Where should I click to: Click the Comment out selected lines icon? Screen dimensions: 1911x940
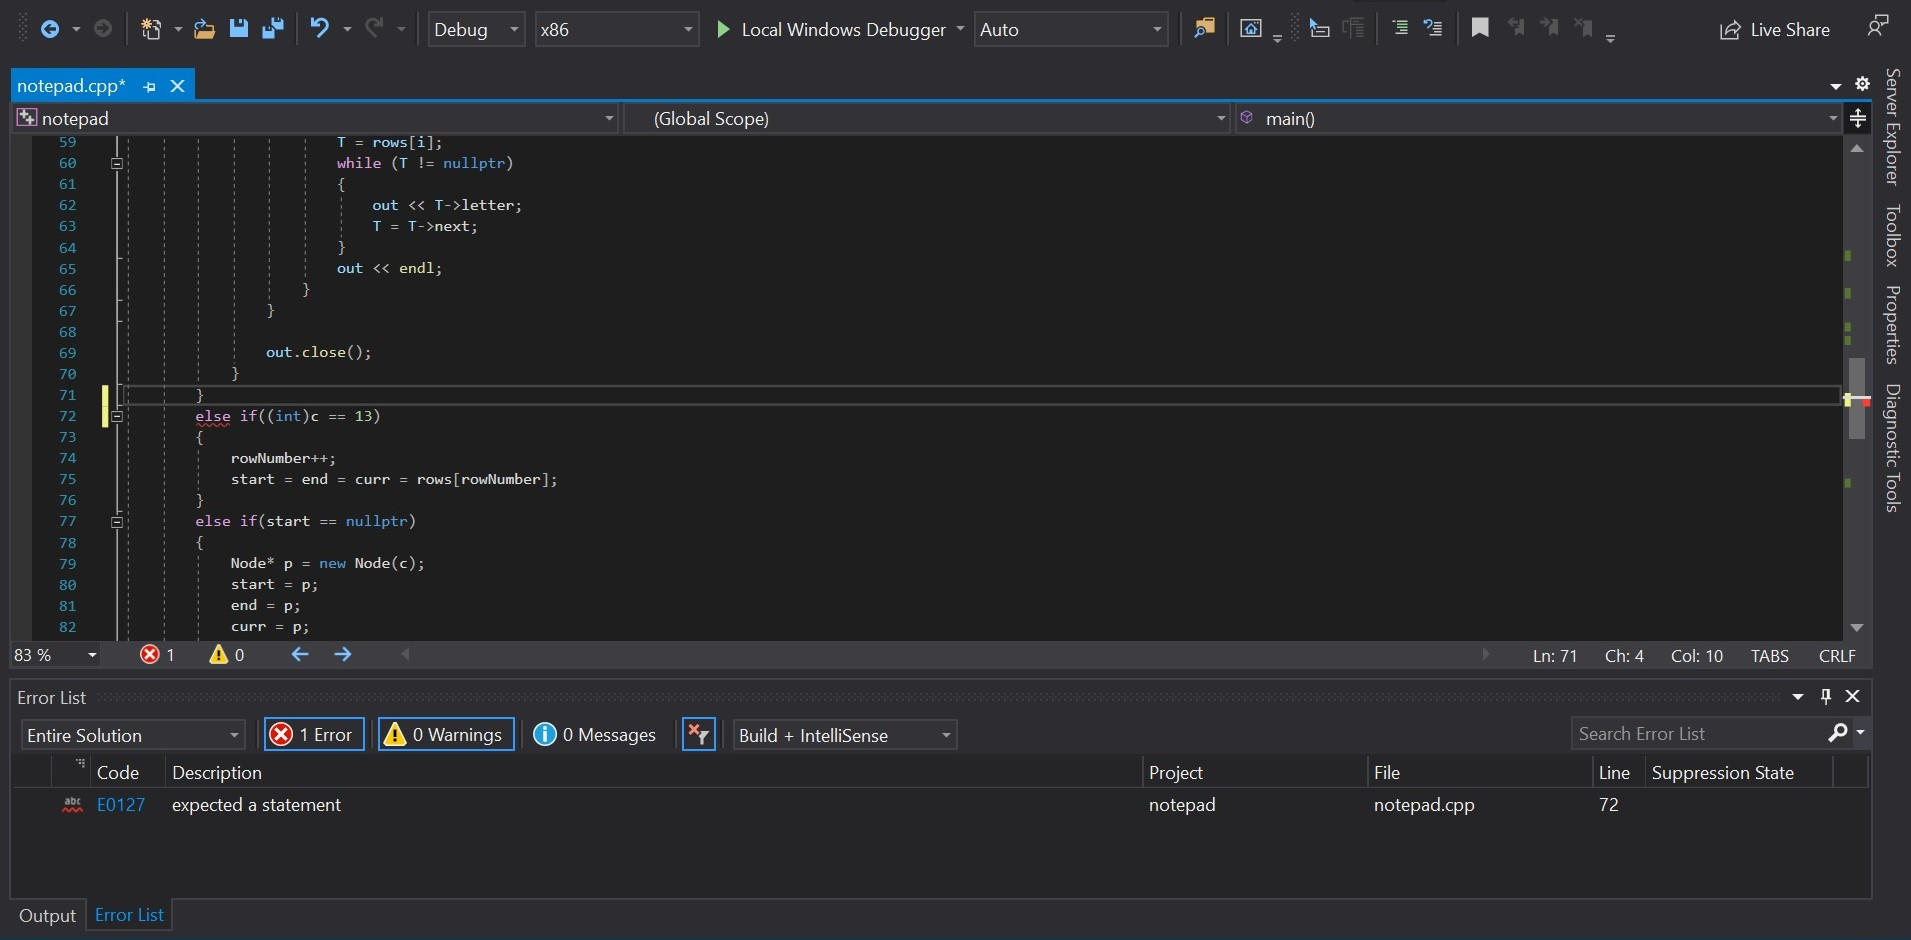1400,29
